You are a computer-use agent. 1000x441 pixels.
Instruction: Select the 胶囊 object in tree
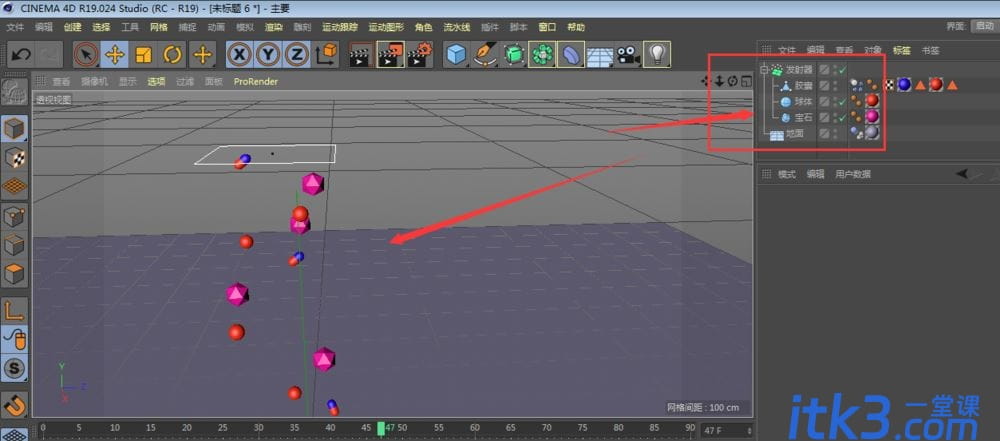(803, 86)
